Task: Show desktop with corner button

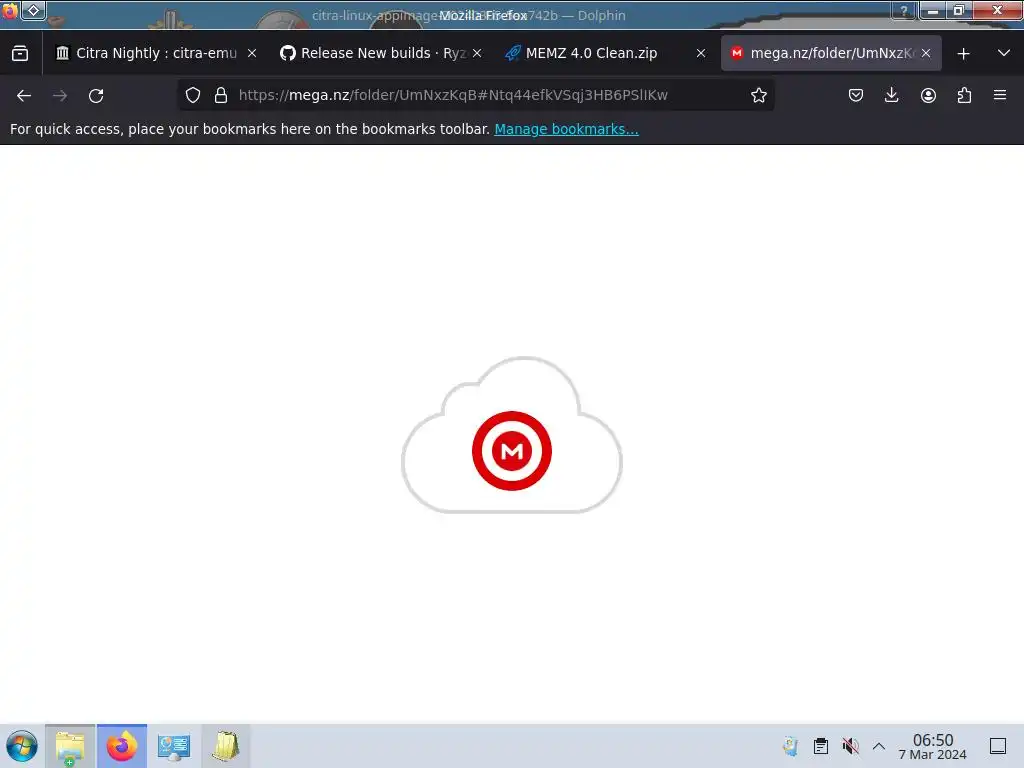Action: pyautogui.click(x=998, y=746)
